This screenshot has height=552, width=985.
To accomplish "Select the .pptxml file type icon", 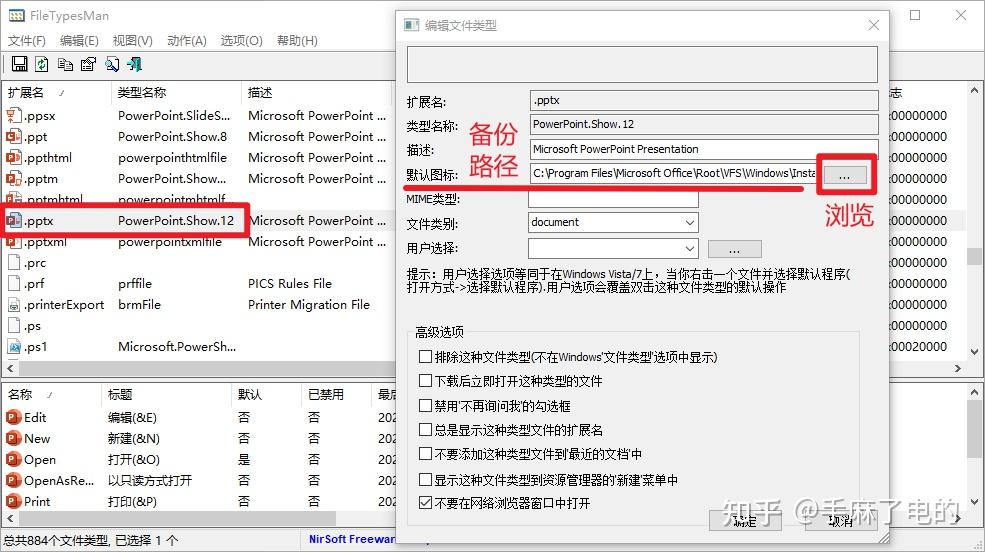I will coord(14,242).
